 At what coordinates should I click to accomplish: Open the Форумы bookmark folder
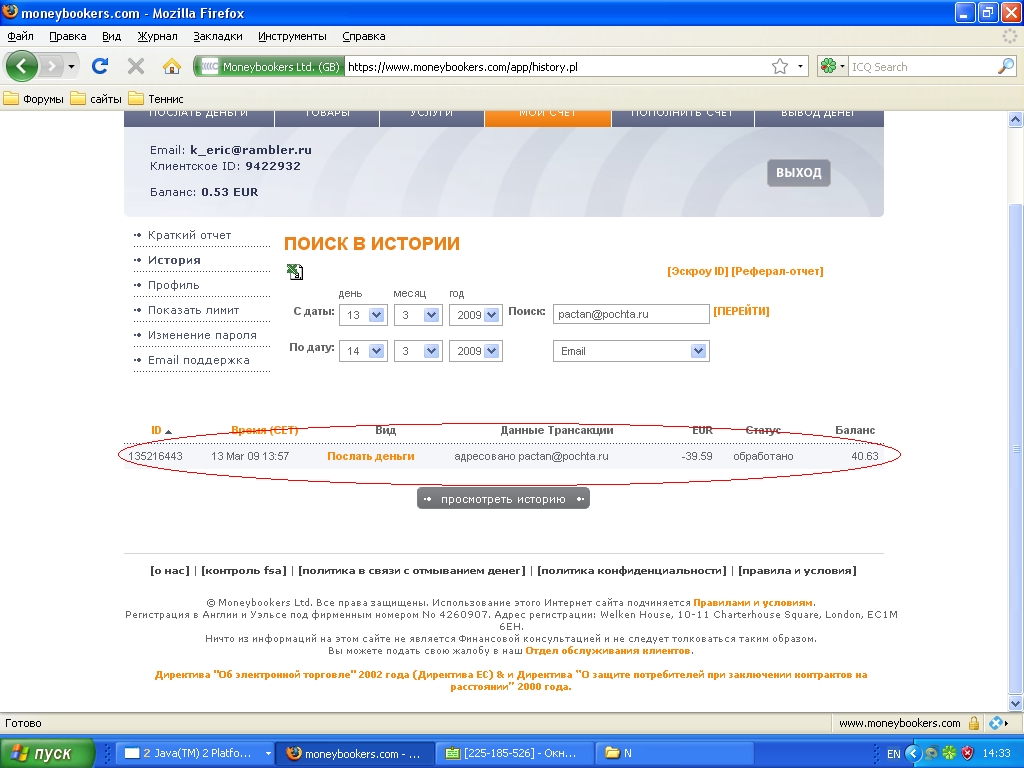click(34, 99)
